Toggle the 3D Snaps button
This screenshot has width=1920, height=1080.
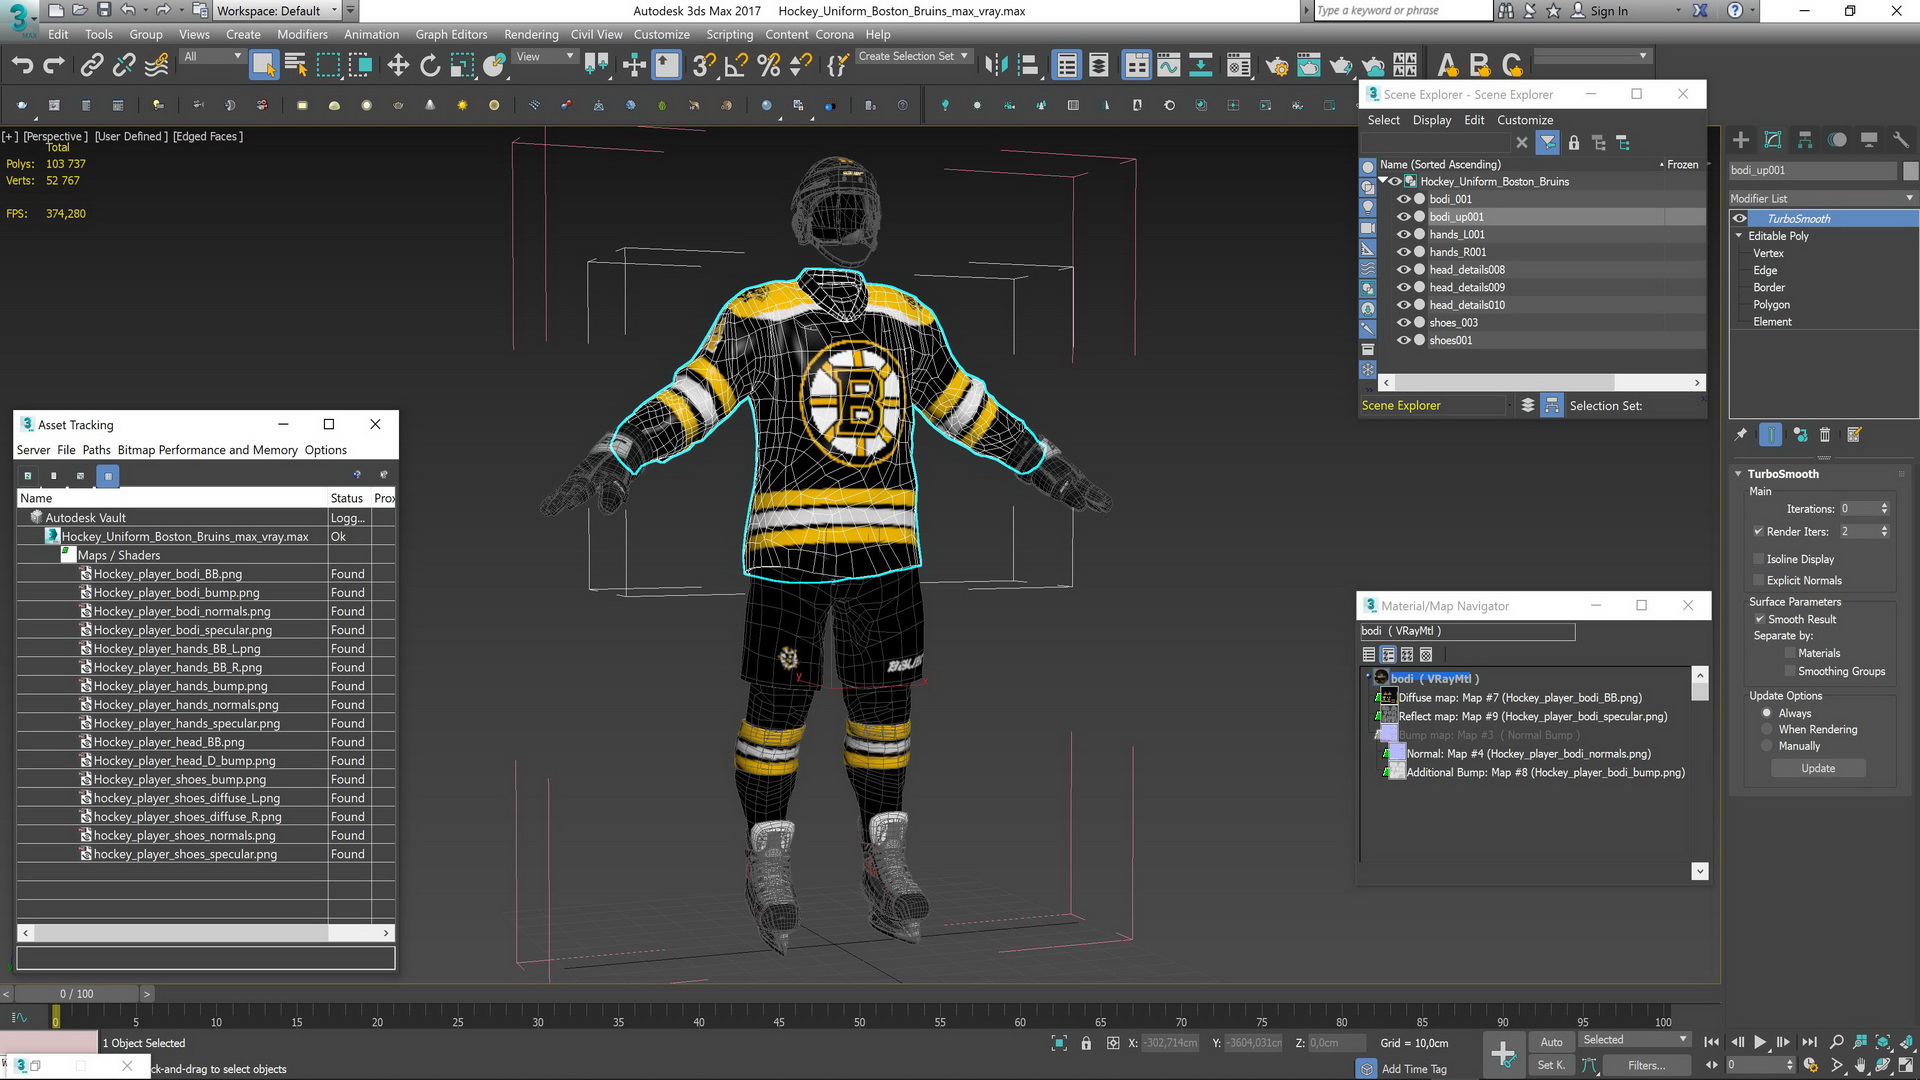(704, 66)
